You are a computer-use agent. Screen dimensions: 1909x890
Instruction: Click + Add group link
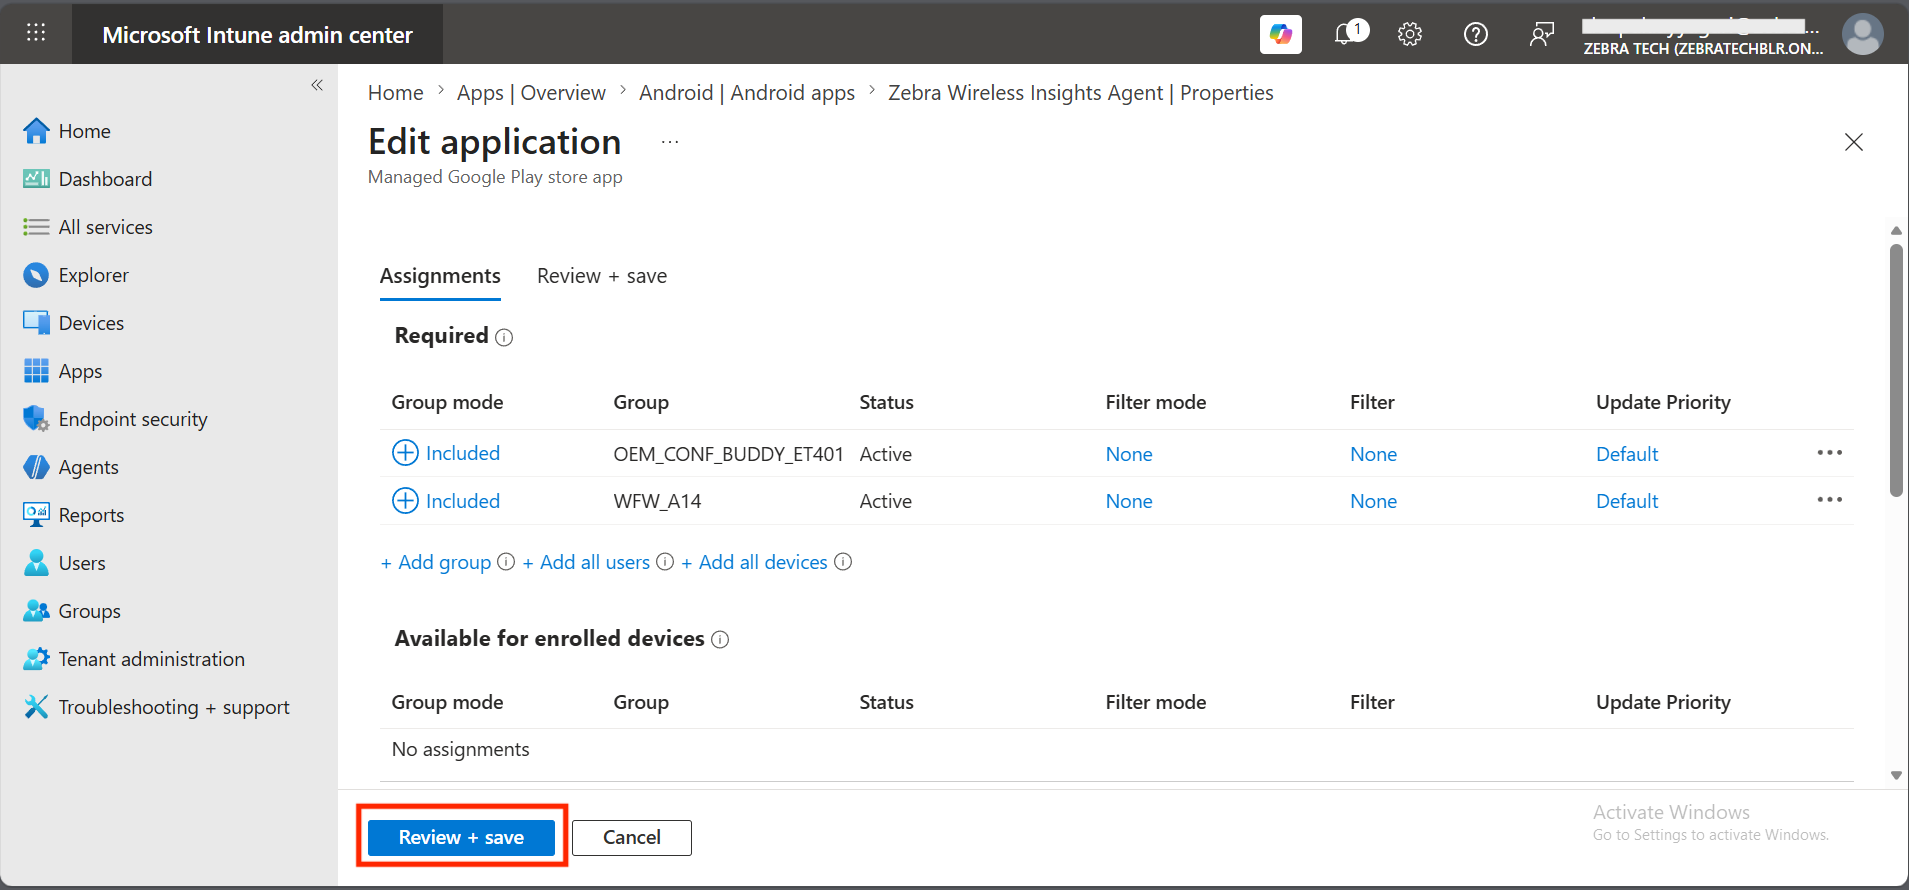click(436, 562)
